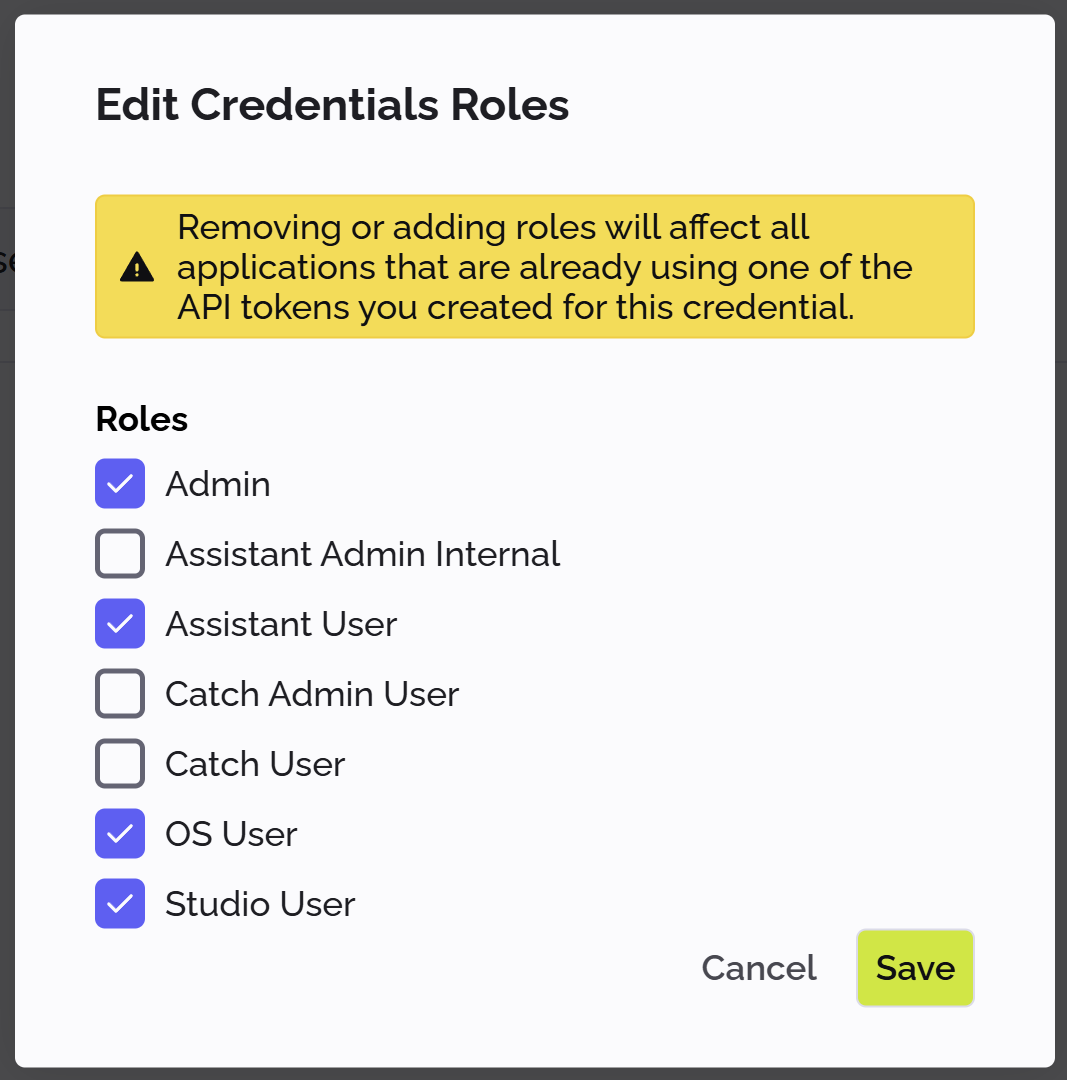
Task: Enable the Assistant Admin Internal role
Action: tap(120, 553)
